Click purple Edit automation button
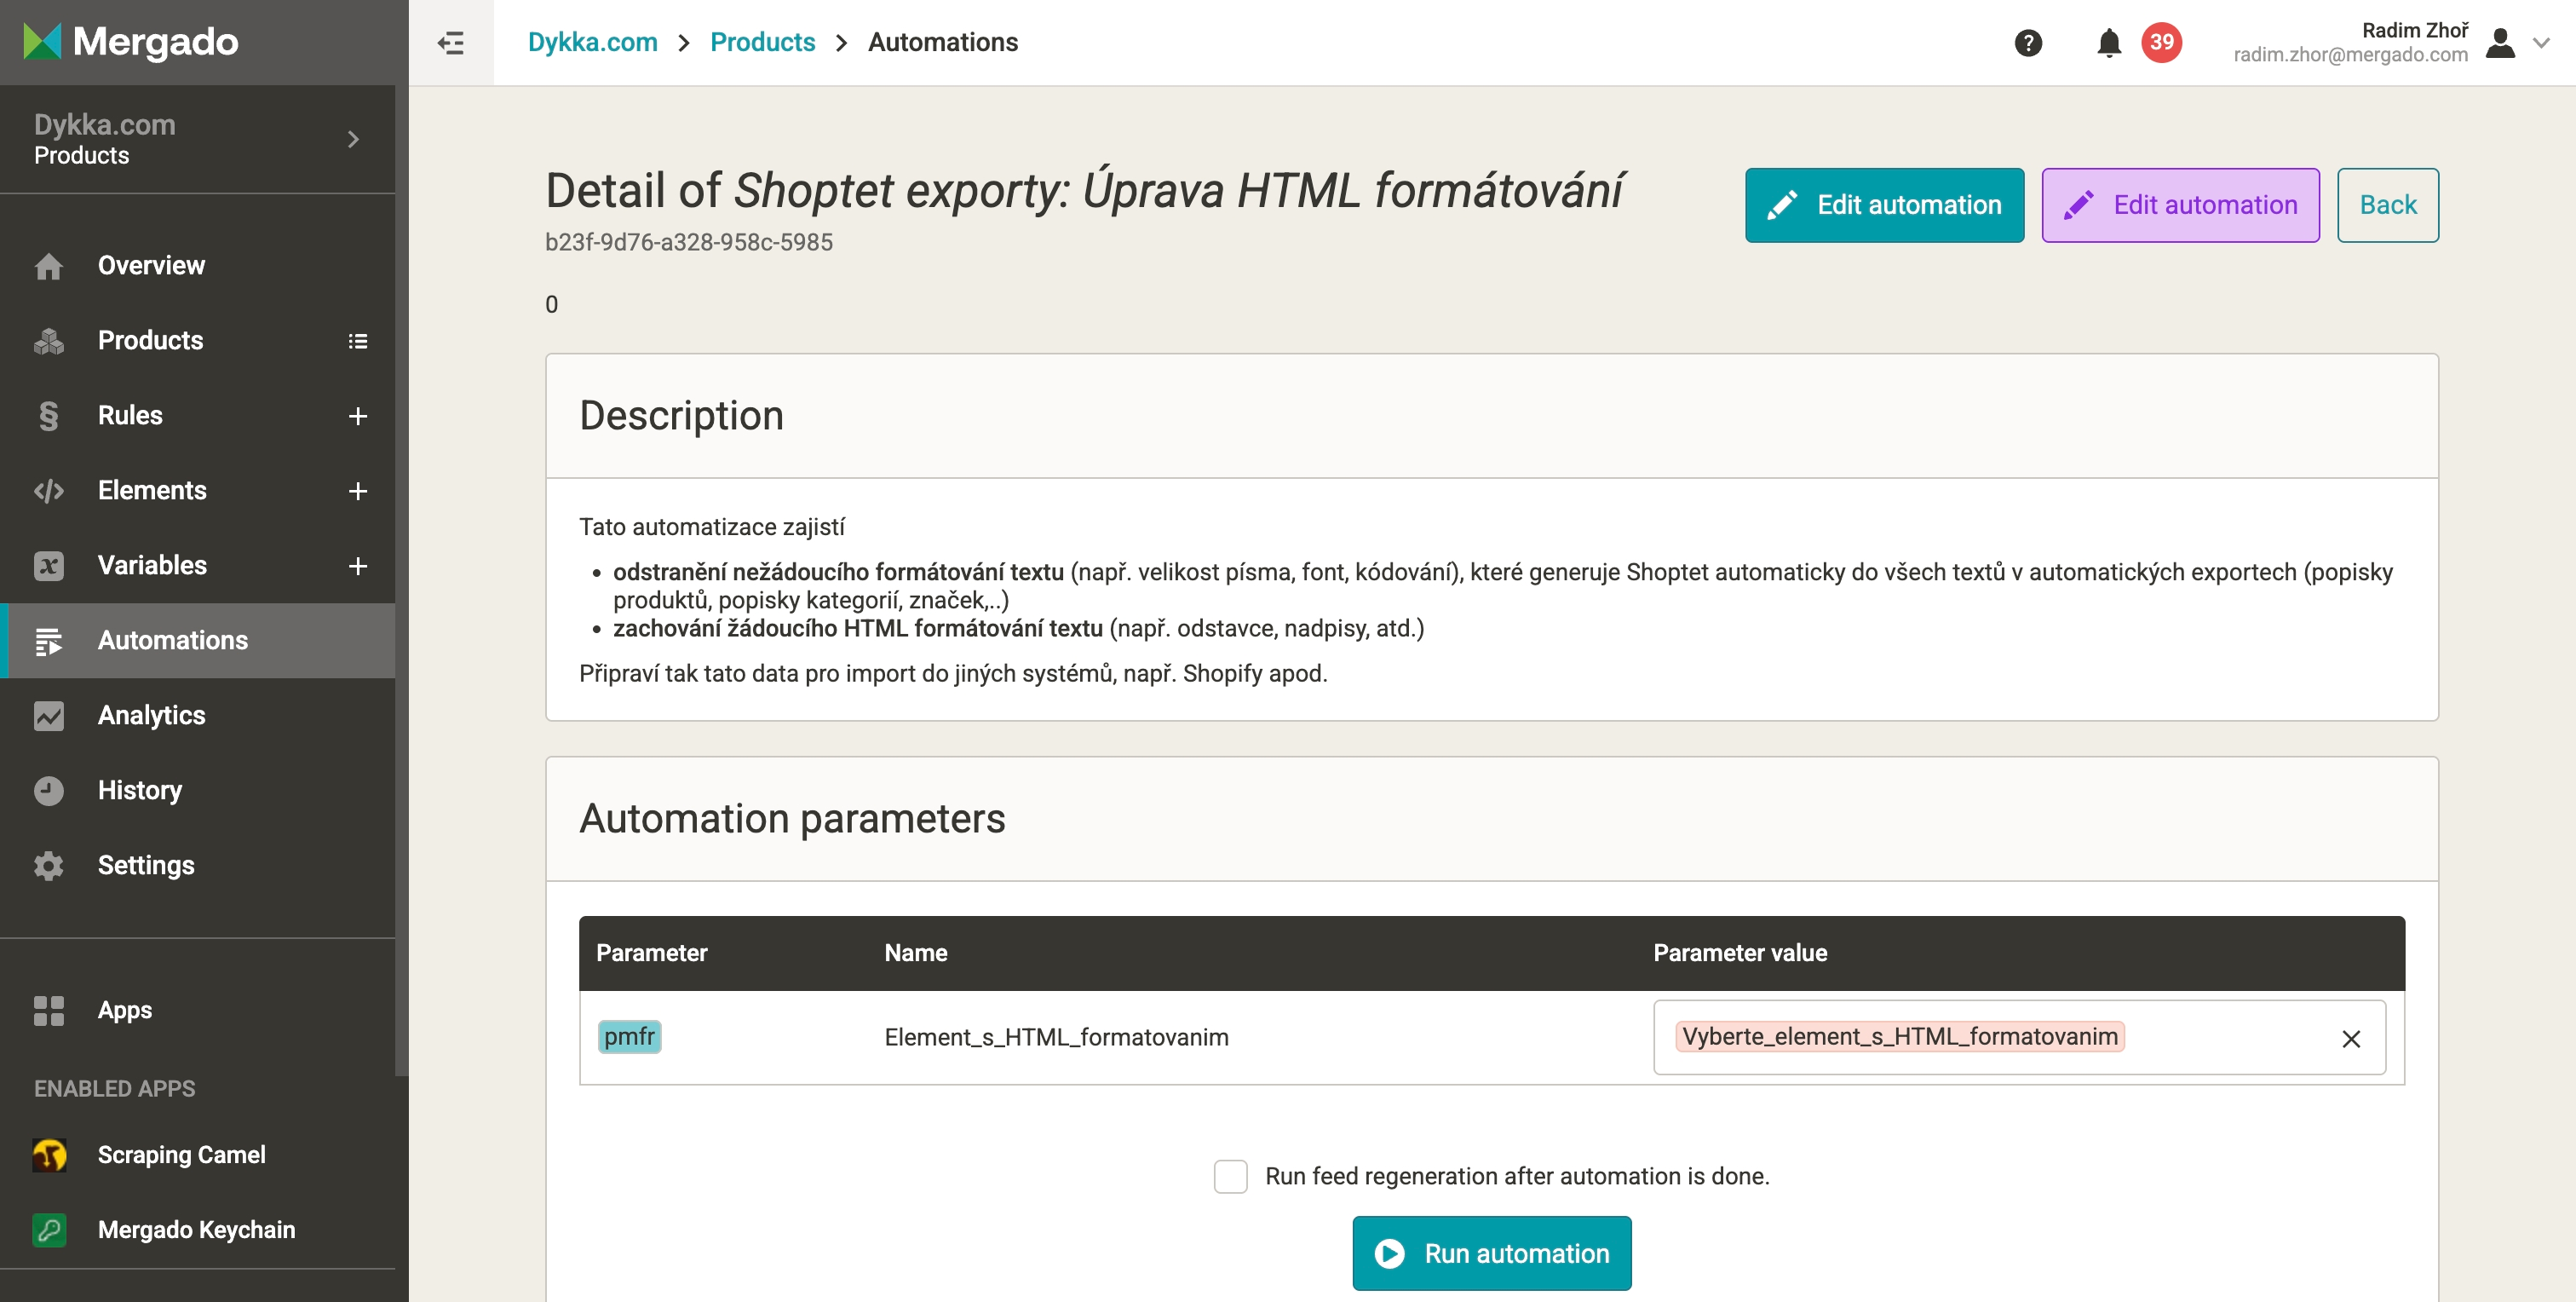Image resolution: width=2576 pixels, height=1302 pixels. click(2180, 205)
